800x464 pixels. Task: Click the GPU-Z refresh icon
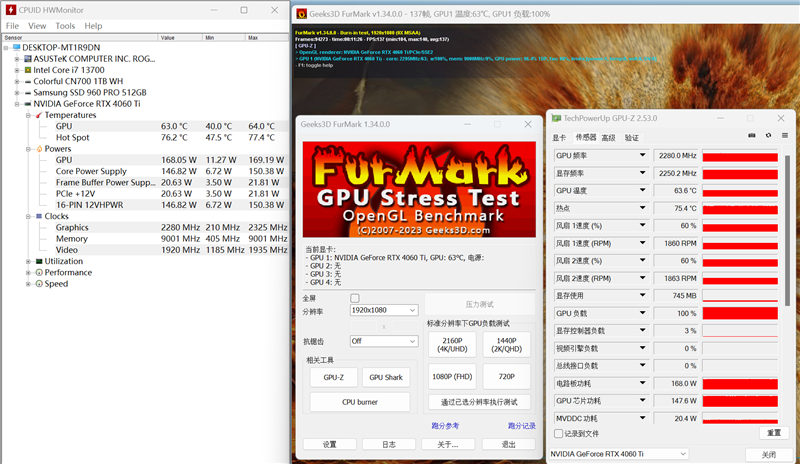tap(768, 135)
